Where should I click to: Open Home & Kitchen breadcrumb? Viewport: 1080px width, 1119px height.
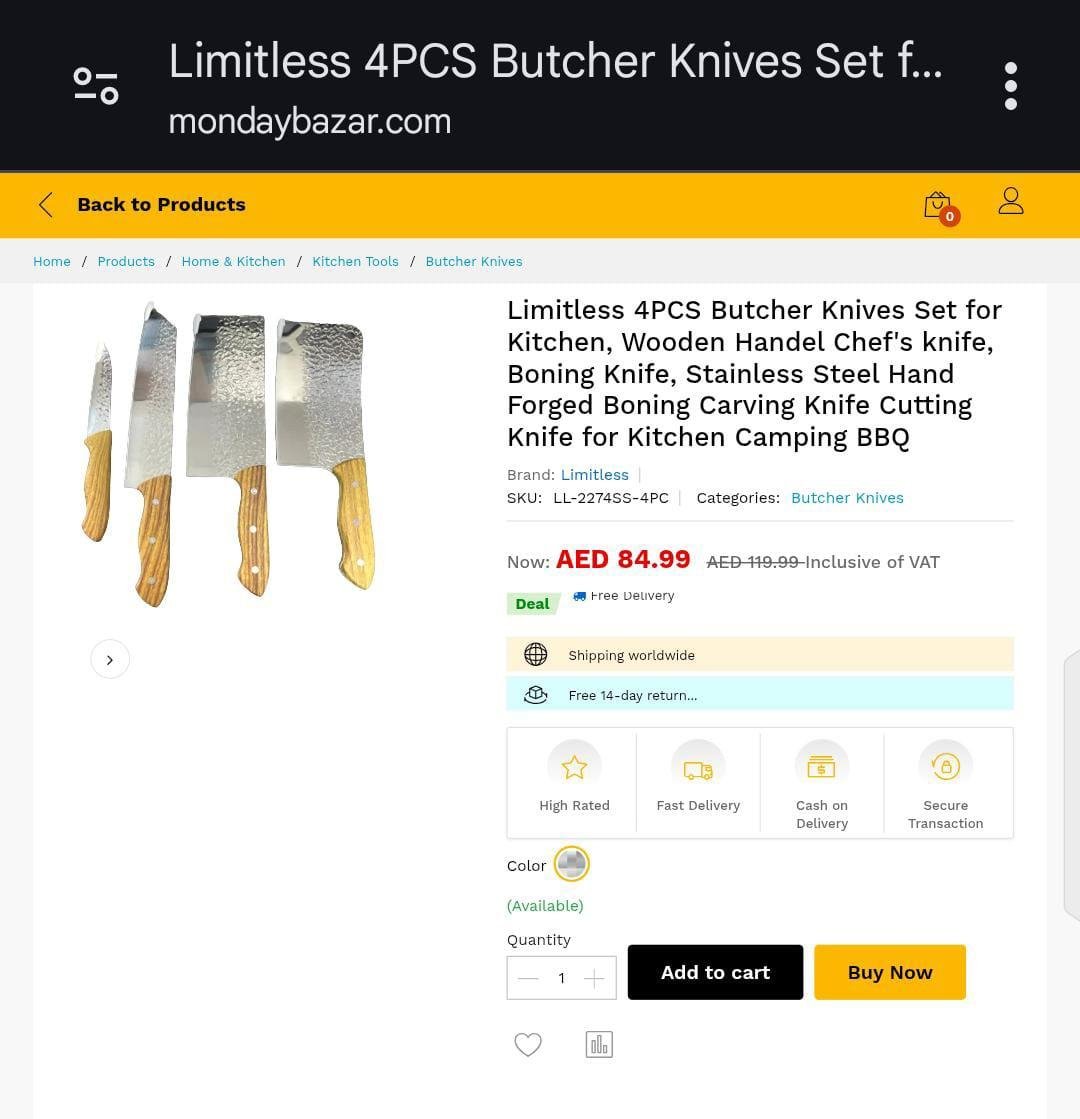[233, 262]
